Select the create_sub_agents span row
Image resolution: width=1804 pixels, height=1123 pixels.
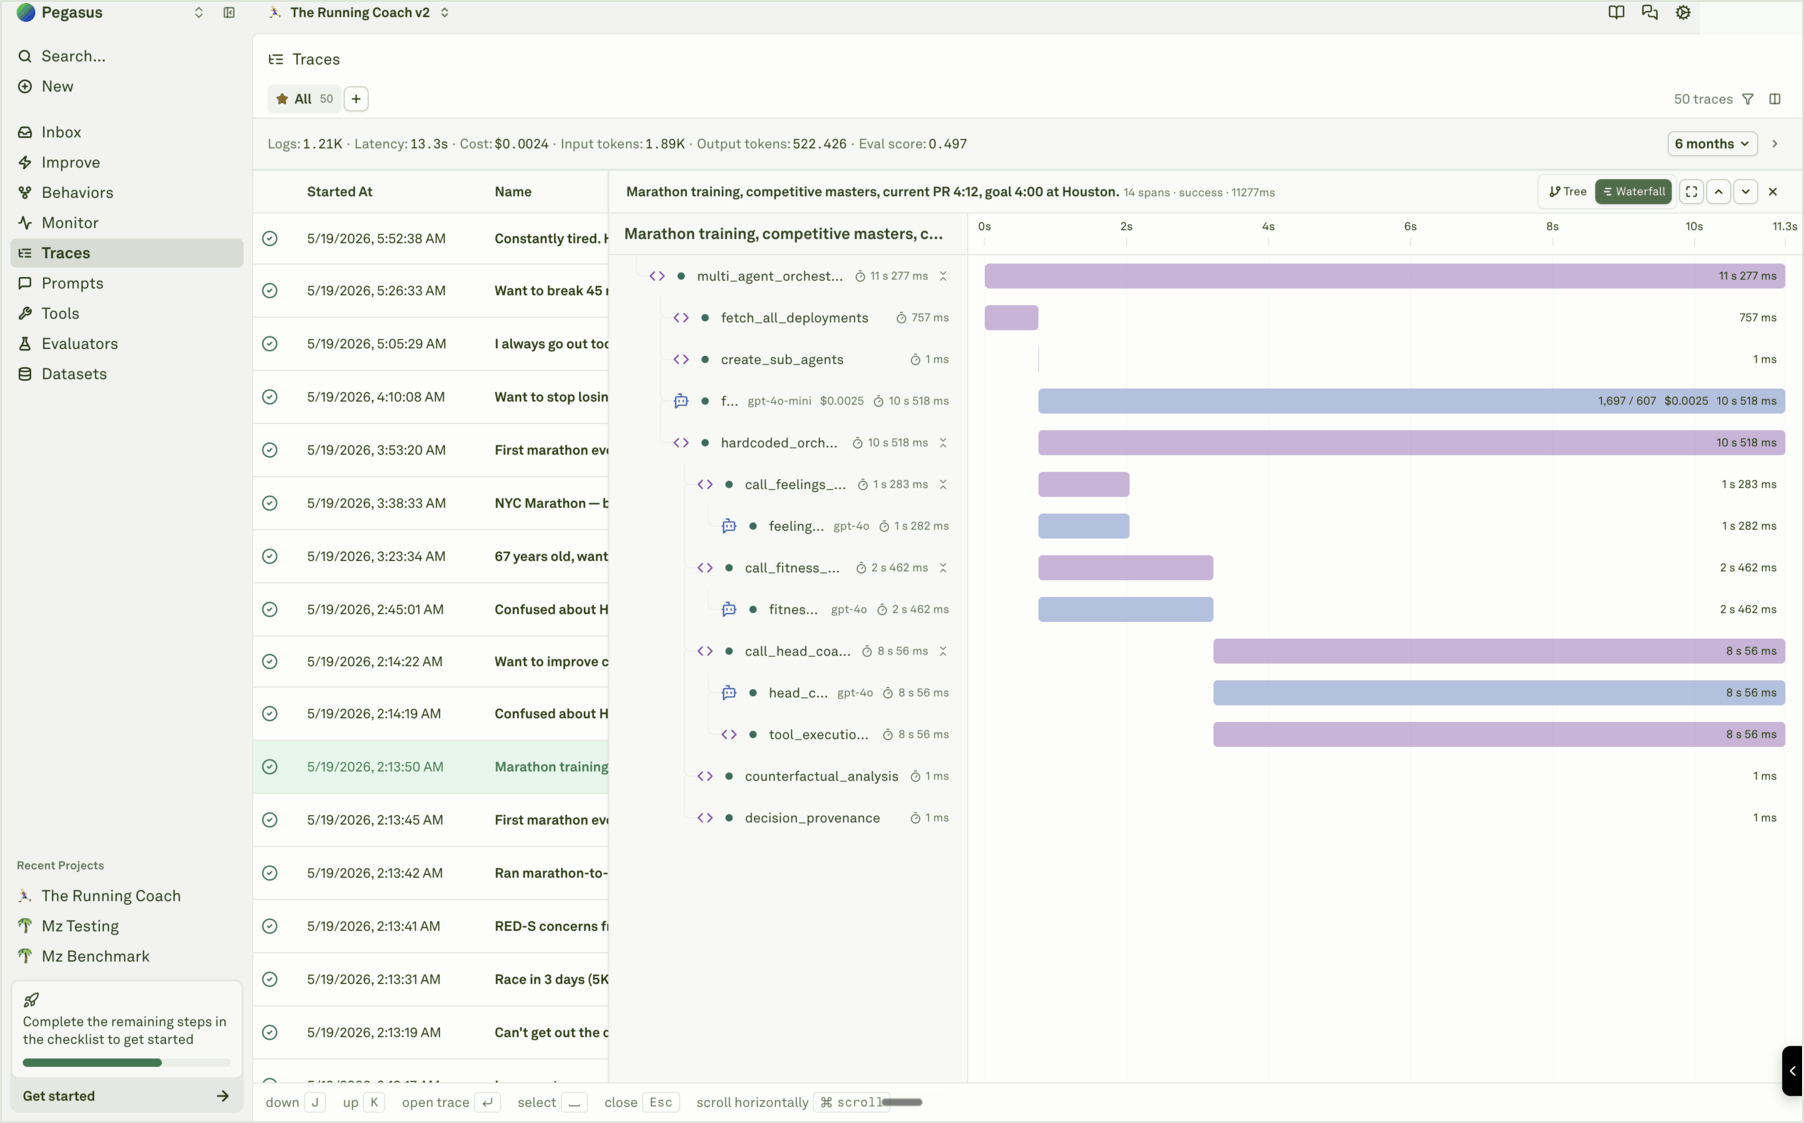[x=788, y=360]
